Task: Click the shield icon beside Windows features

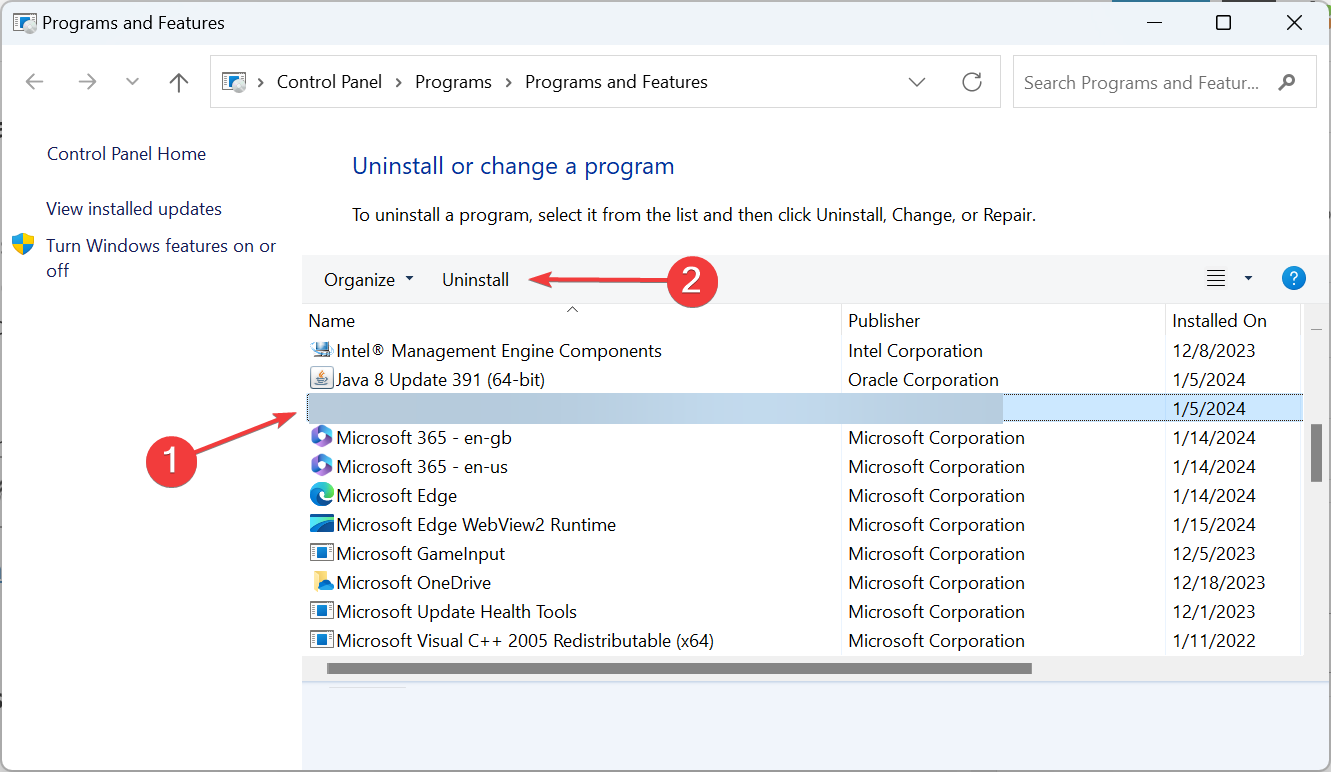Action: click(23, 245)
